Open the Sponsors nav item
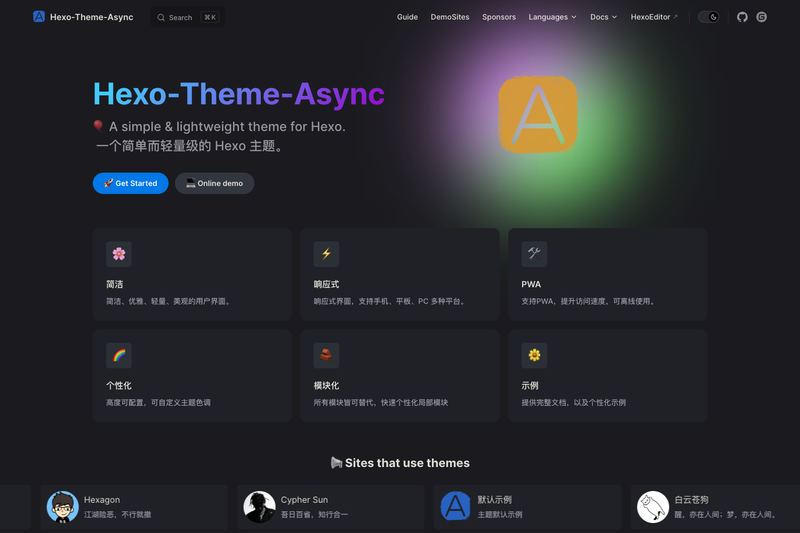 (x=498, y=17)
